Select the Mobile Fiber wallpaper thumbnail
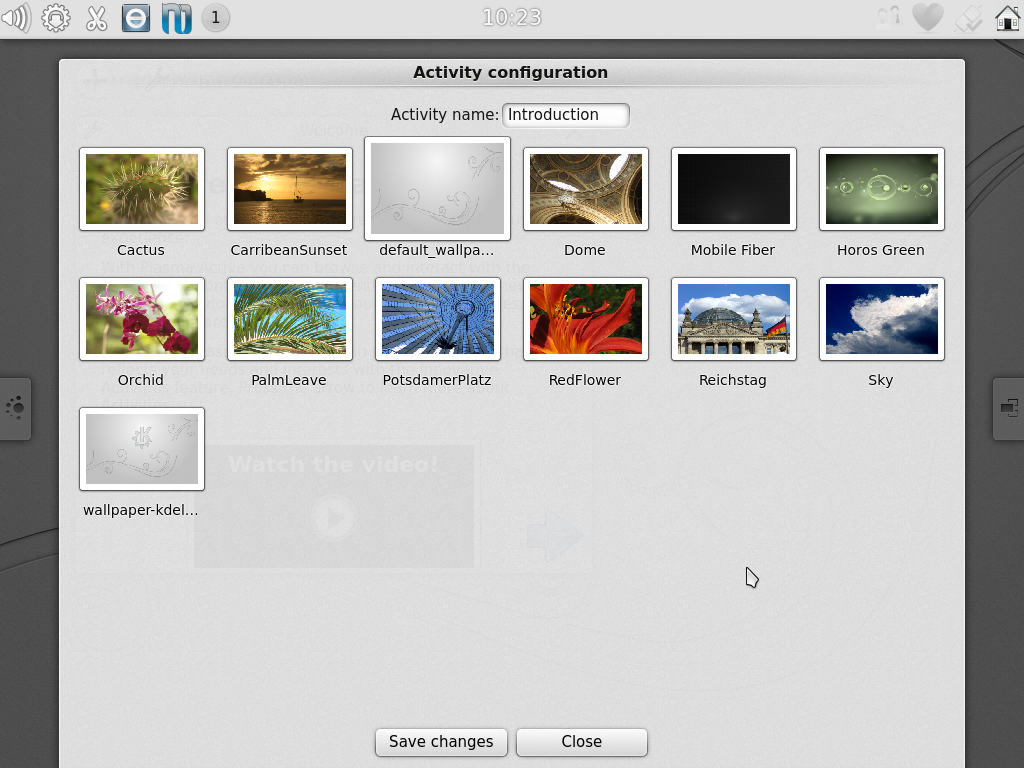Screen dimensions: 1024x768 (x=734, y=189)
